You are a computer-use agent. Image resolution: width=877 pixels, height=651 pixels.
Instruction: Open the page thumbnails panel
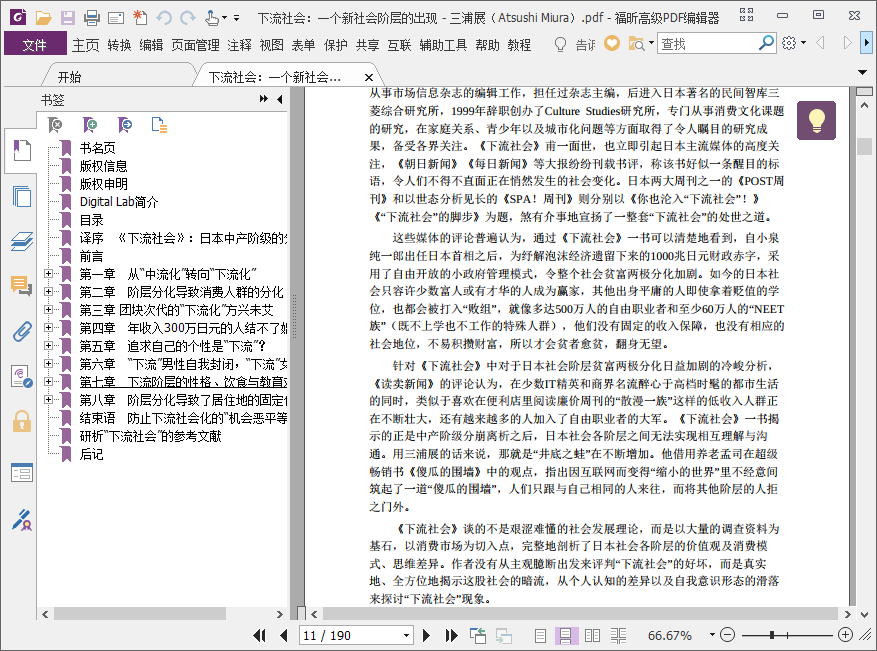[x=21, y=196]
